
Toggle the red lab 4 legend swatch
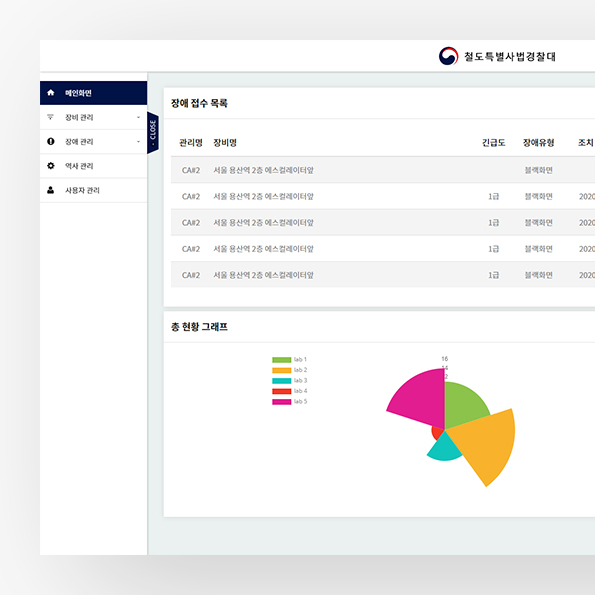tap(282, 391)
